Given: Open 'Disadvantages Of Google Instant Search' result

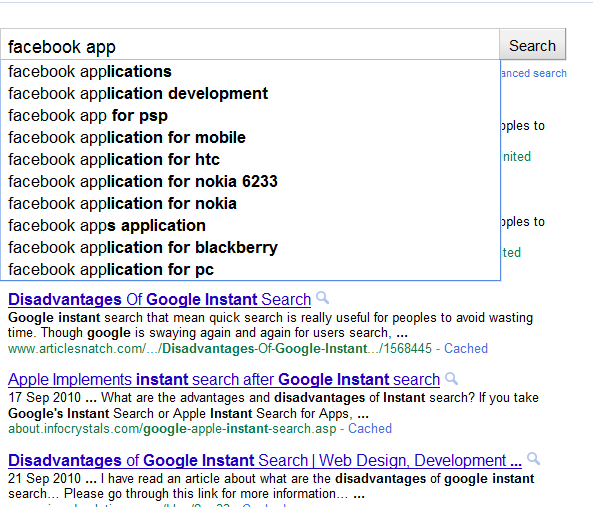Looking at the screenshot, I should tap(159, 299).
